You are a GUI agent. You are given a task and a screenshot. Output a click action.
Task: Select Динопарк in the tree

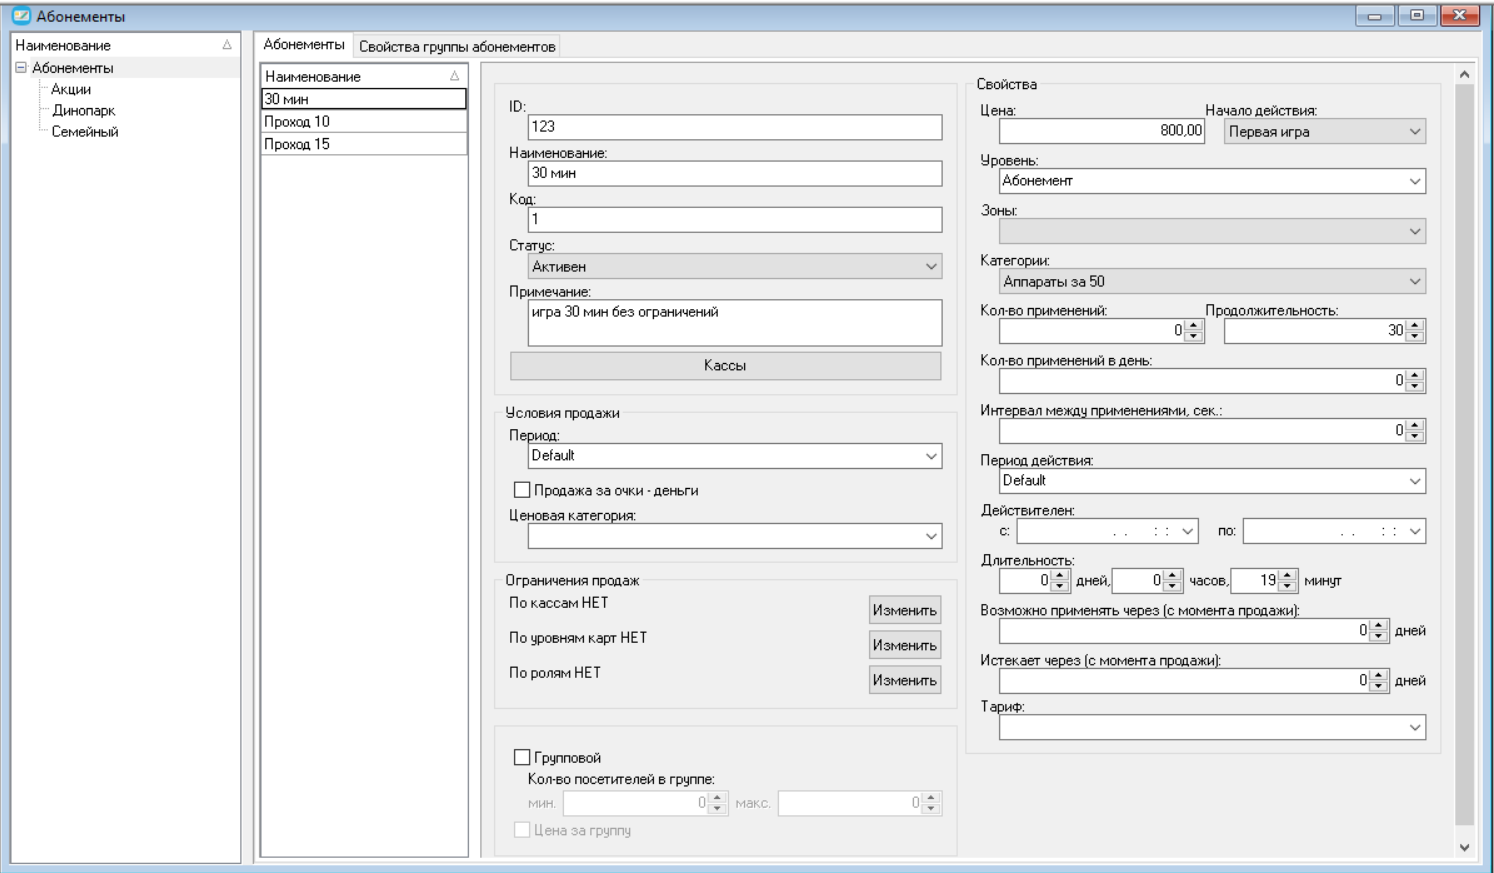pyautogui.click(x=84, y=110)
